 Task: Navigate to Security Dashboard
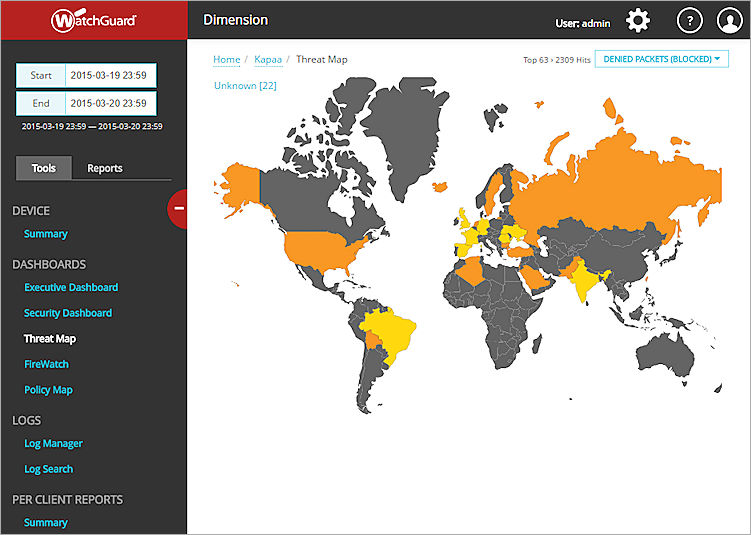[68, 313]
